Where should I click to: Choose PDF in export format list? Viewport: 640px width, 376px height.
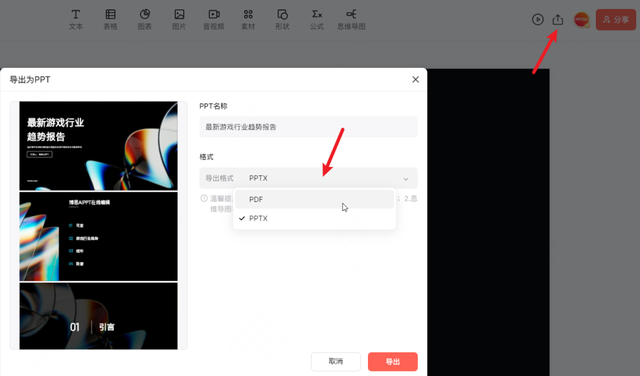pos(314,199)
